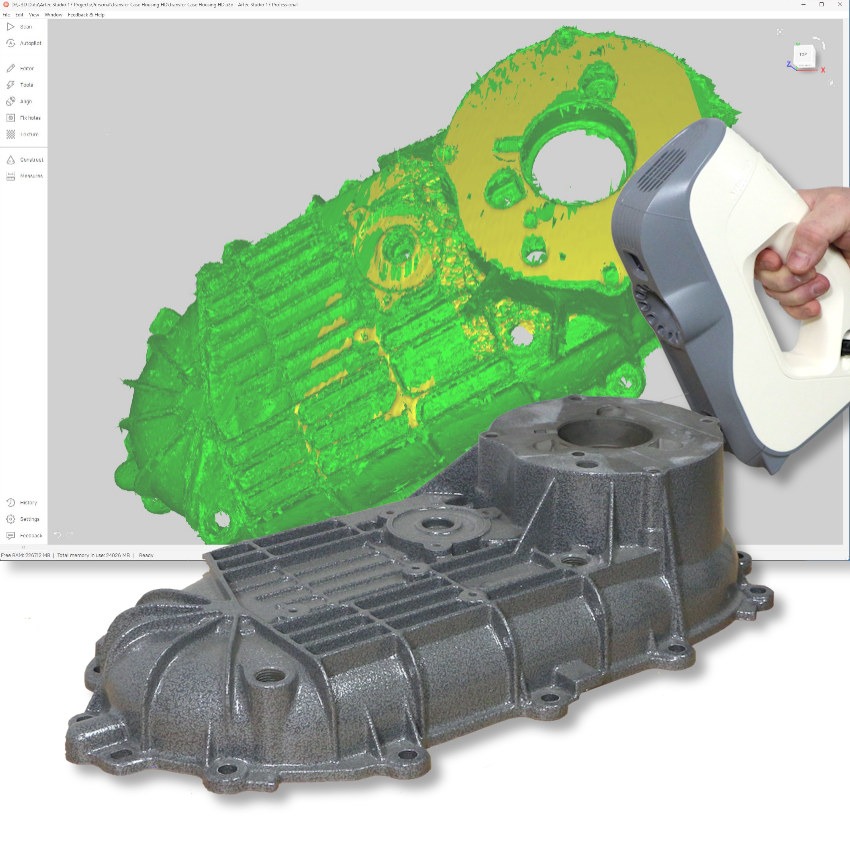
Task: Send Feedback via the sidebar icon
Action: click(20, 534)
